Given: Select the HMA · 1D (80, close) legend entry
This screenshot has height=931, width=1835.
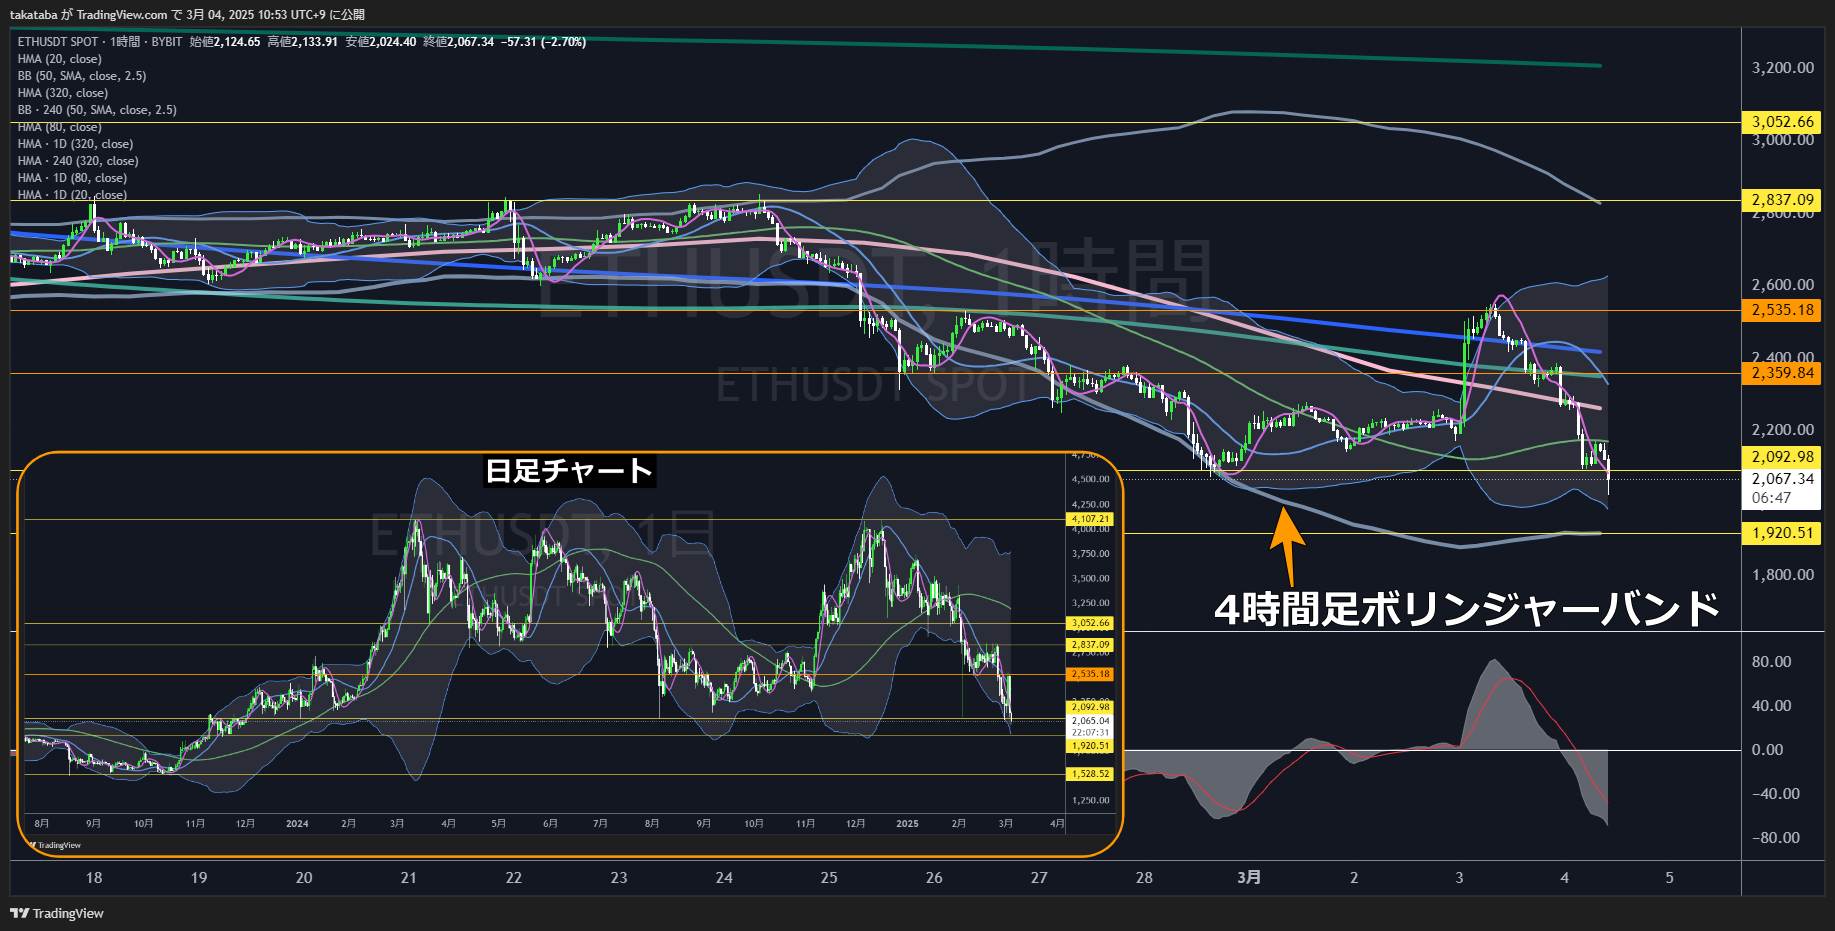Looking at the screenshot, I should pos(72,178).
